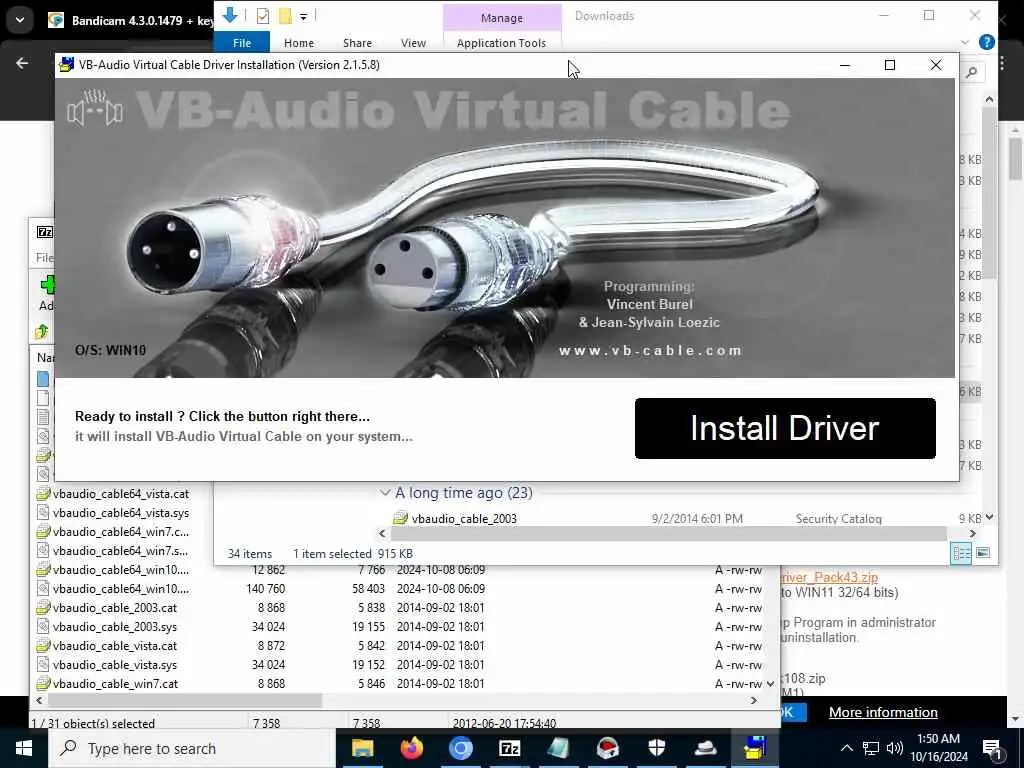
Task: Open Firefox from the taskbar
Action: (x=411, y=748)
